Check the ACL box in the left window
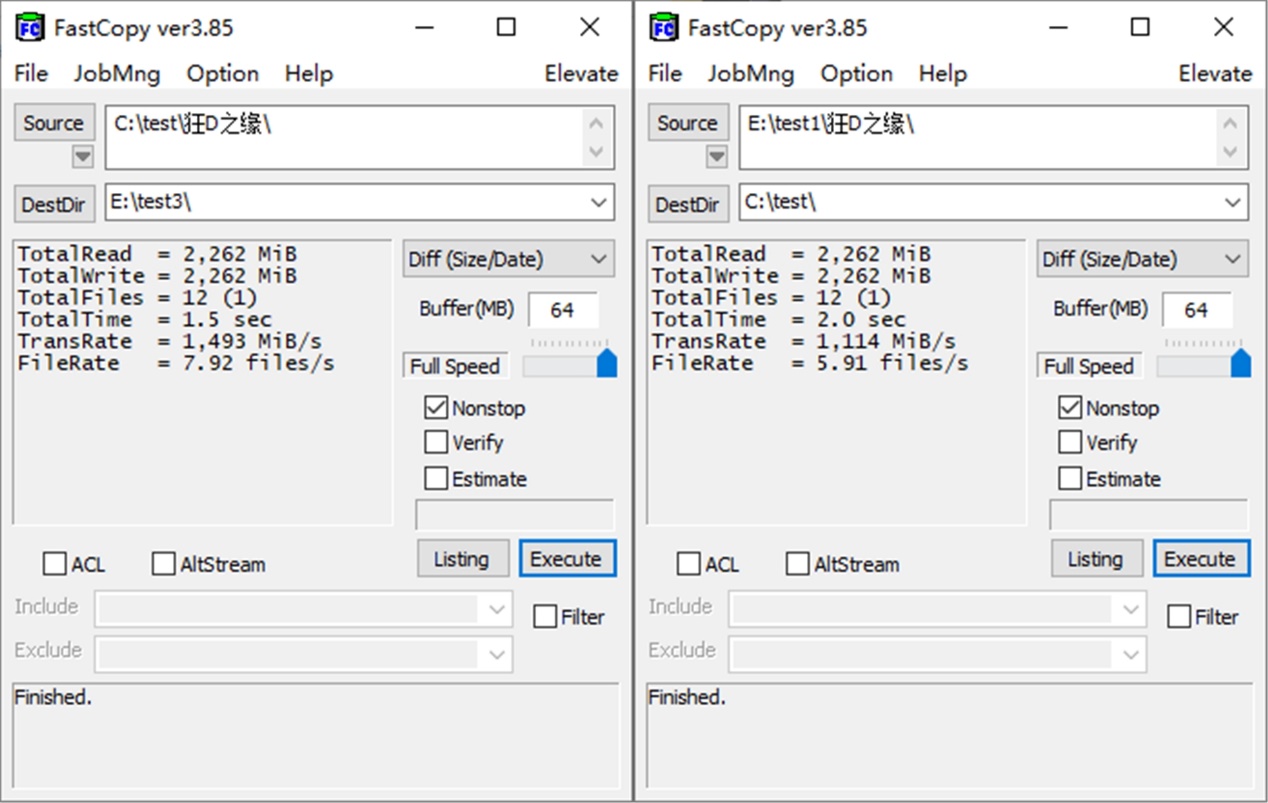 point(55,564)
